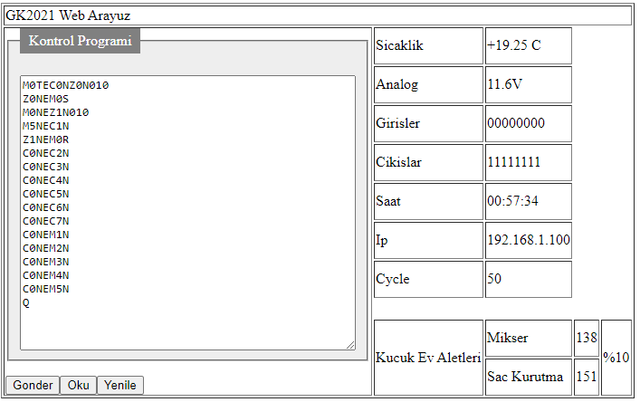Grab the text area resize handle

351,345
